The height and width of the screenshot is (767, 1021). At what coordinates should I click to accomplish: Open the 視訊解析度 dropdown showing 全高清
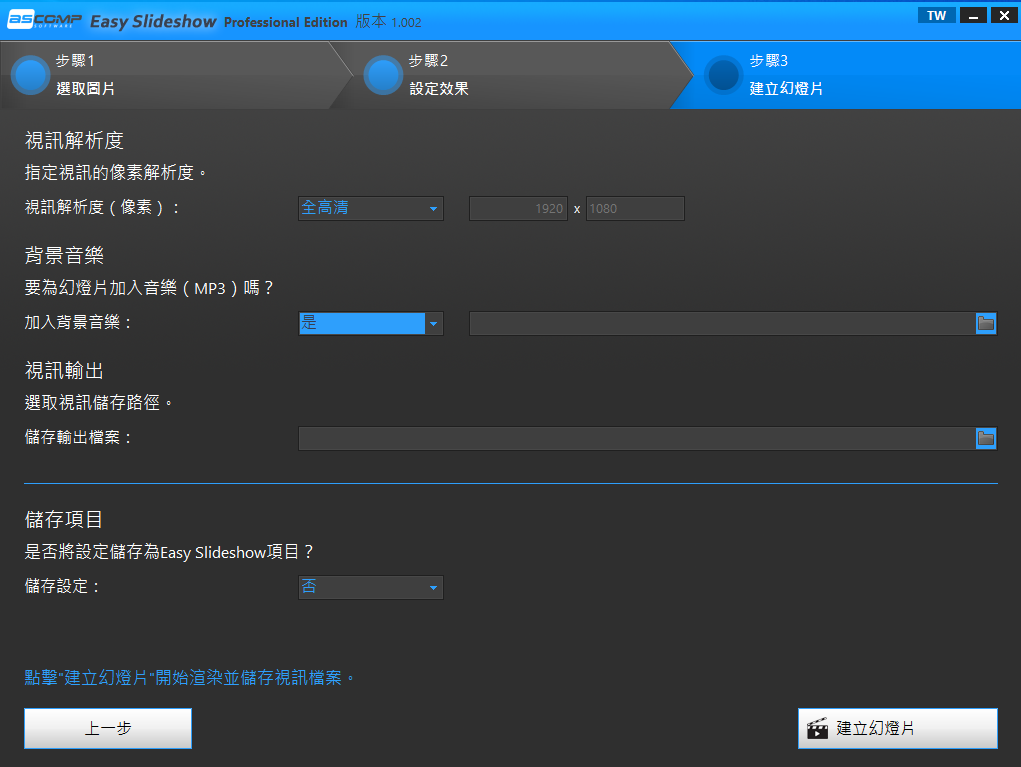(x=371, y=208)
